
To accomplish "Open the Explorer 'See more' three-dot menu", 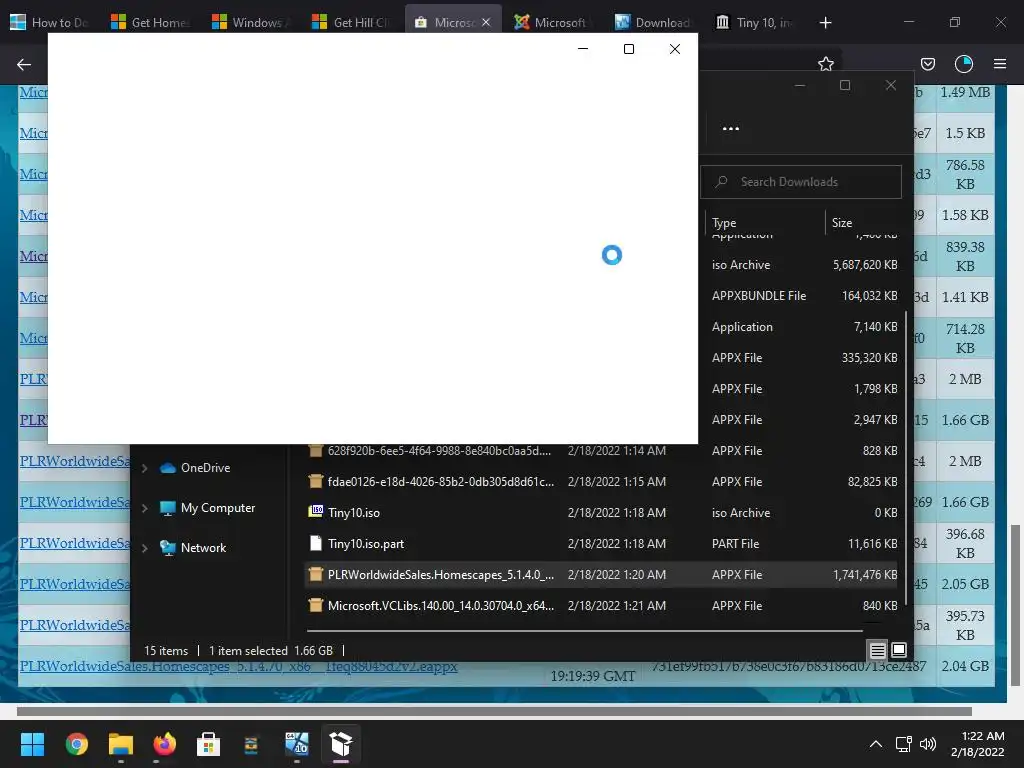I will [731, 129].
